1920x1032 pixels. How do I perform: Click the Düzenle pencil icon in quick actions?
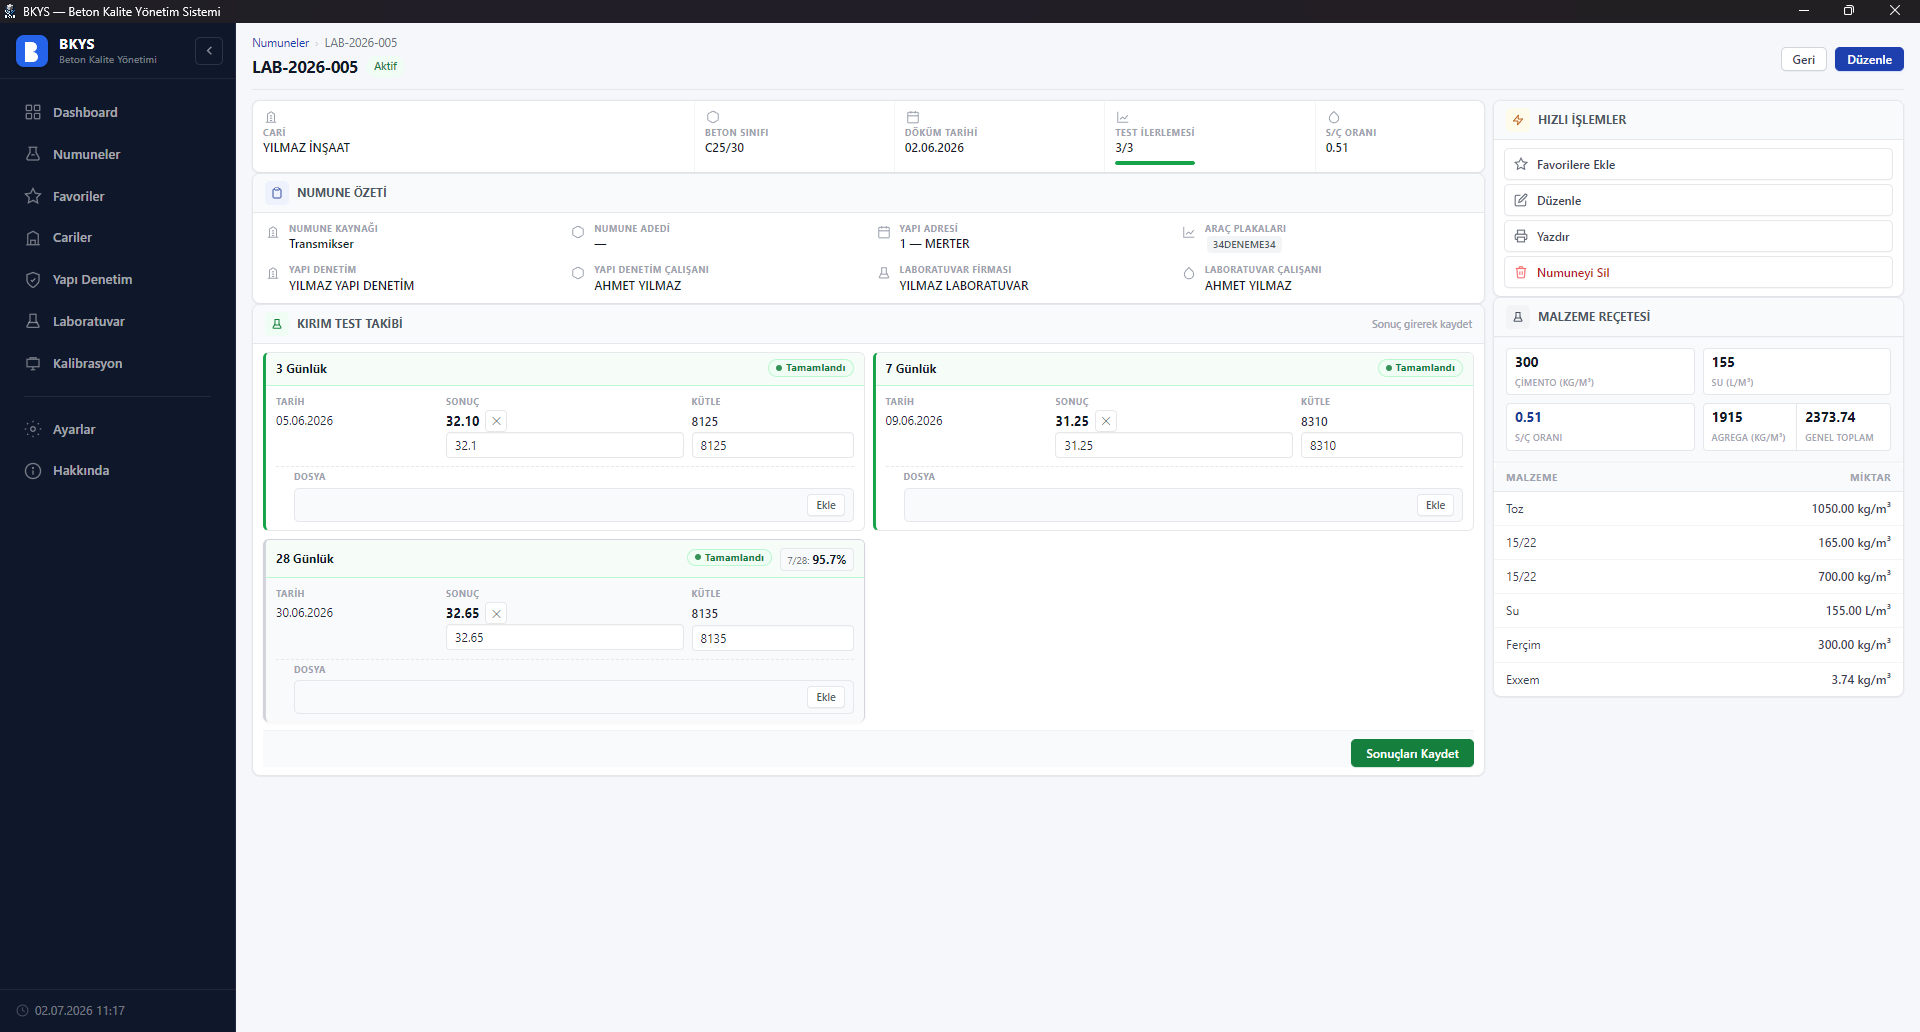tap(1521, 200)
